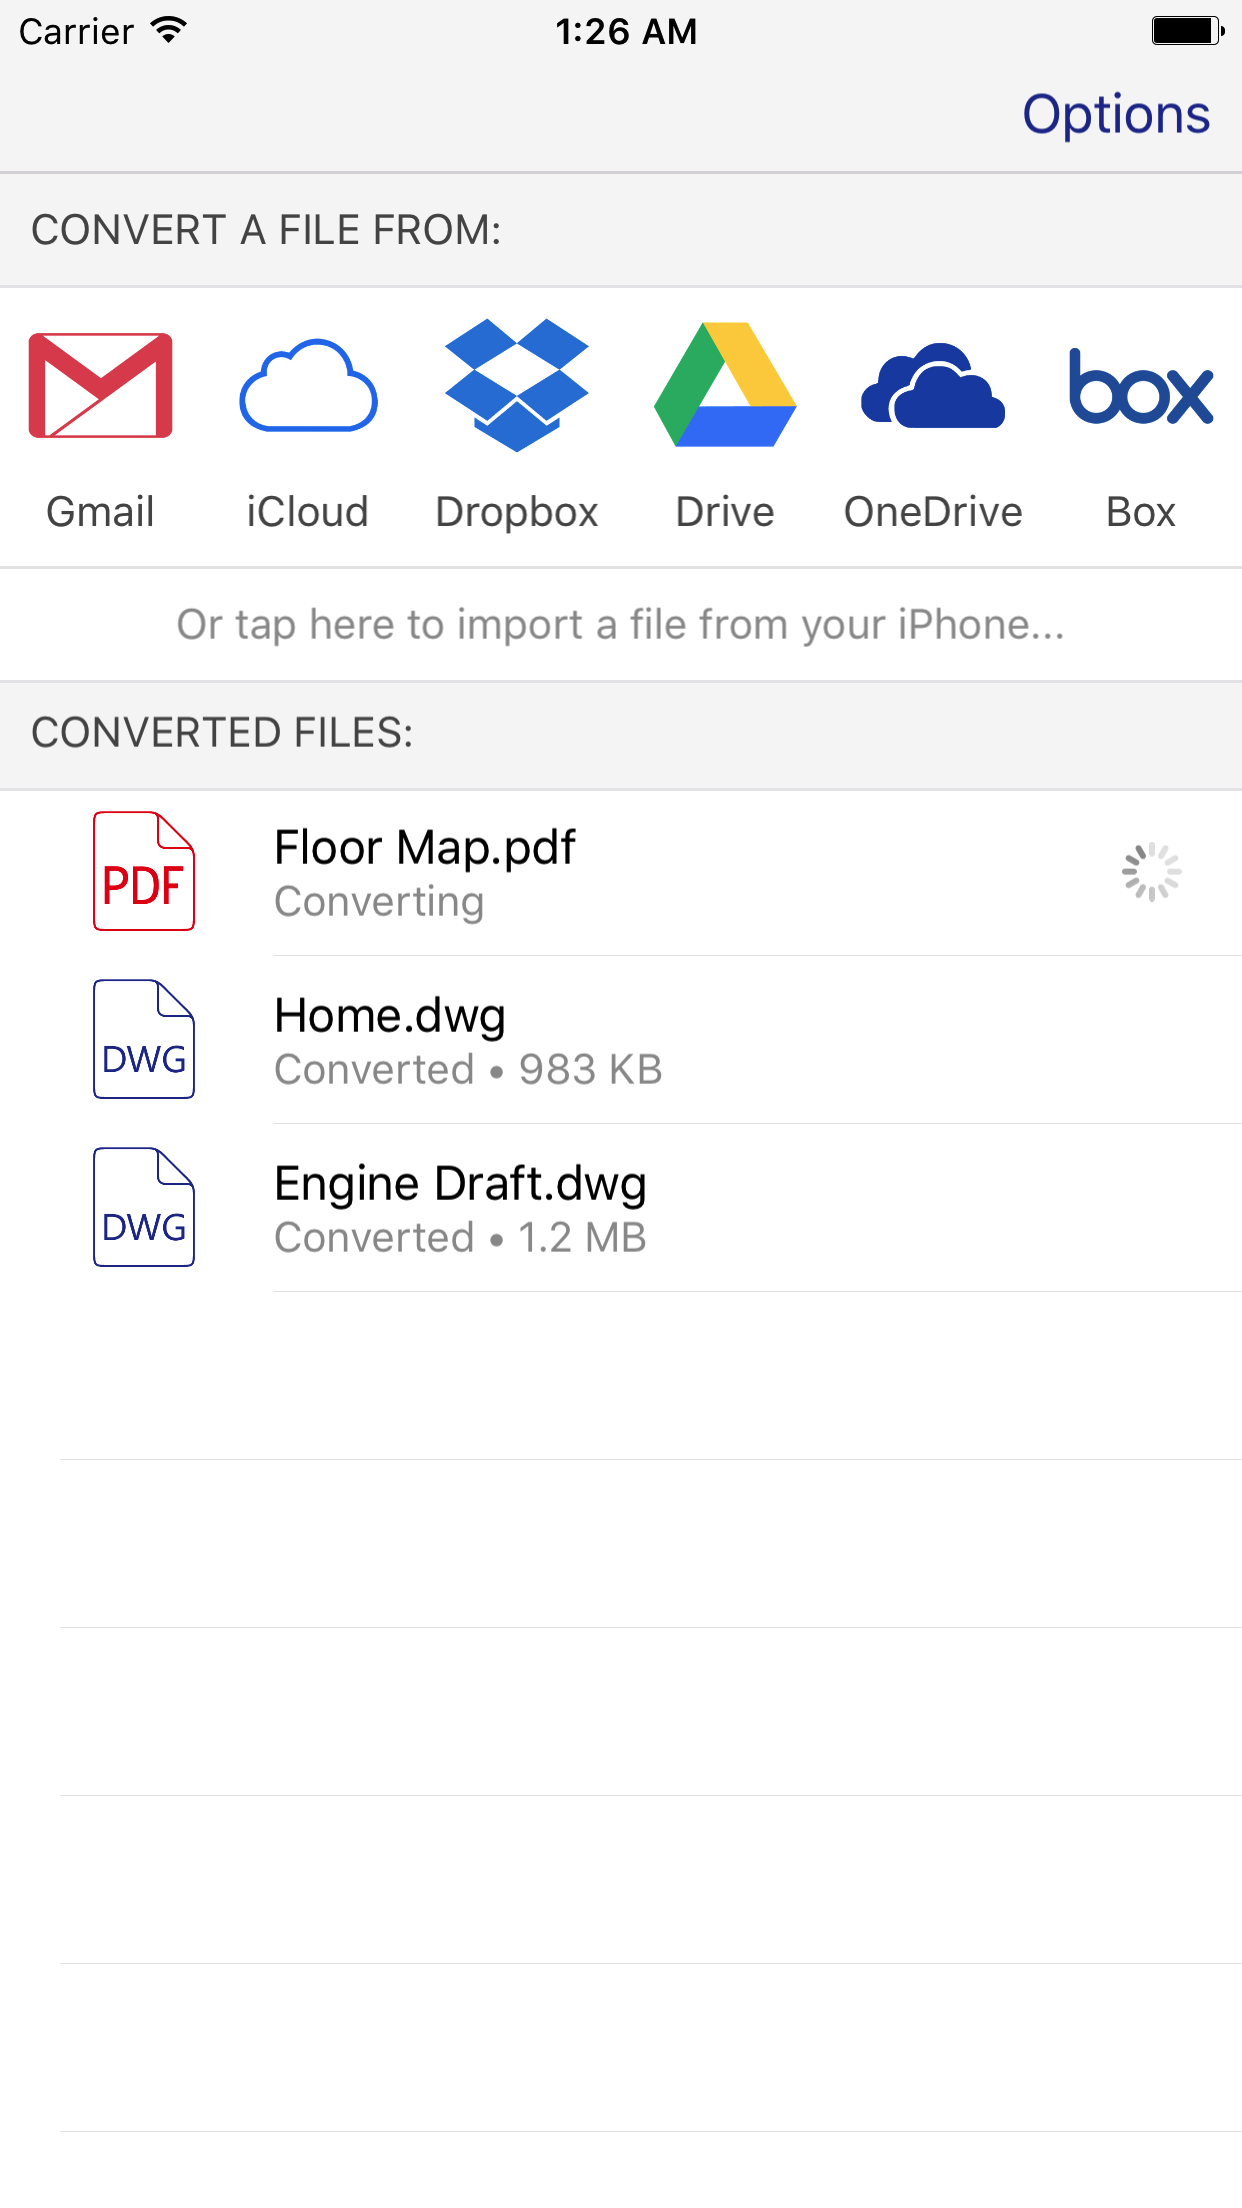
Task: Pick the OneDrive cloud icon
Action: coord(933,386)
